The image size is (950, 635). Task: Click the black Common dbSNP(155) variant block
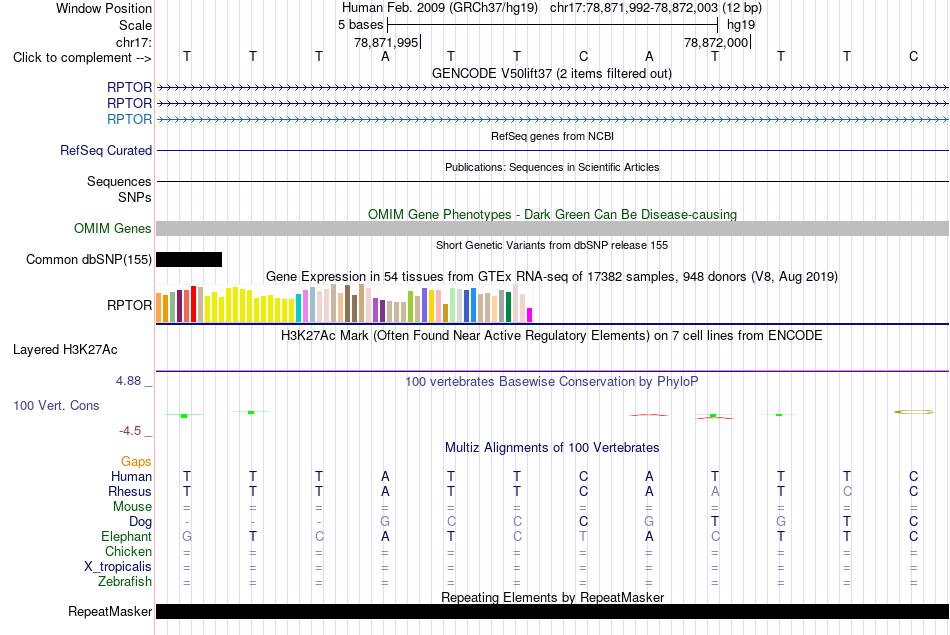(189, 259)
